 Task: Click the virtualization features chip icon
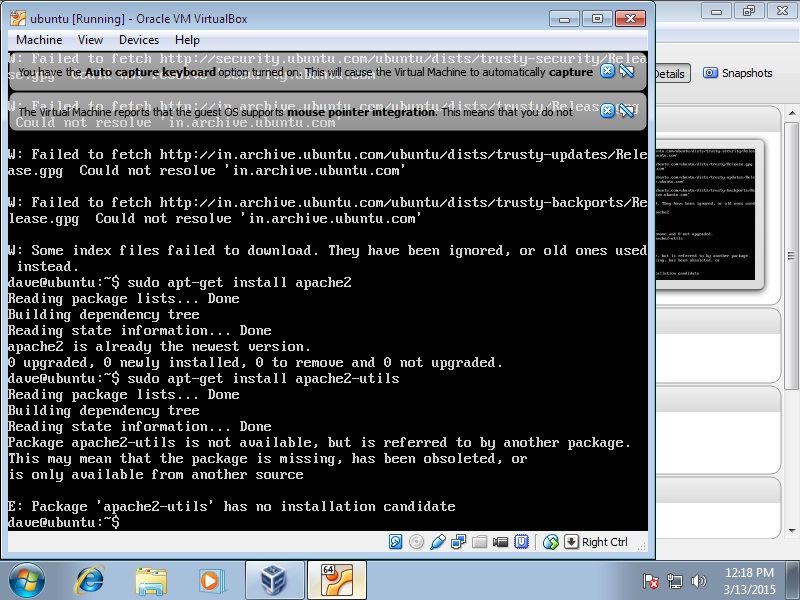(521, 541)
